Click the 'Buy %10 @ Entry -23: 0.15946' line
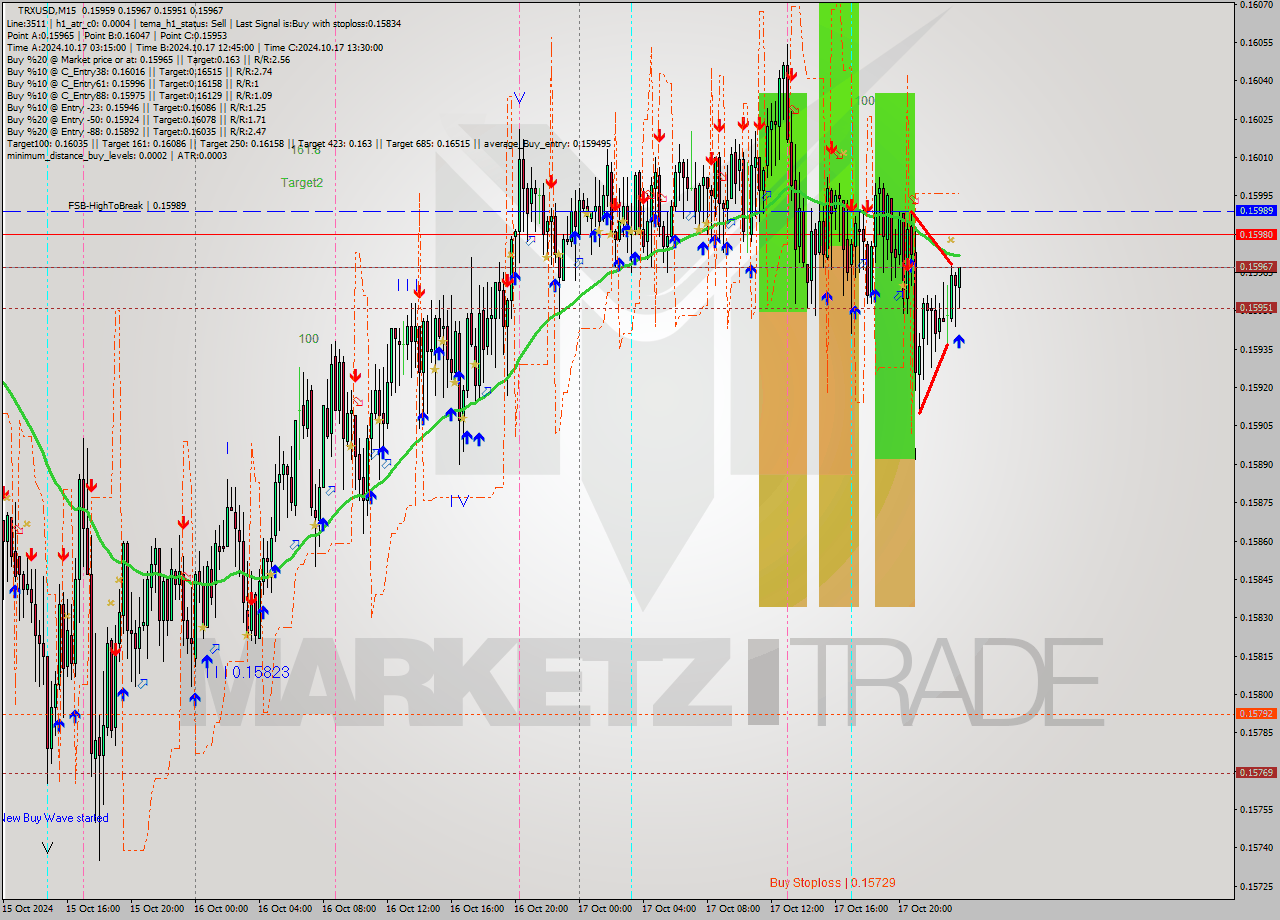This screenshot has width=1280, height=920. pos(136,107)
